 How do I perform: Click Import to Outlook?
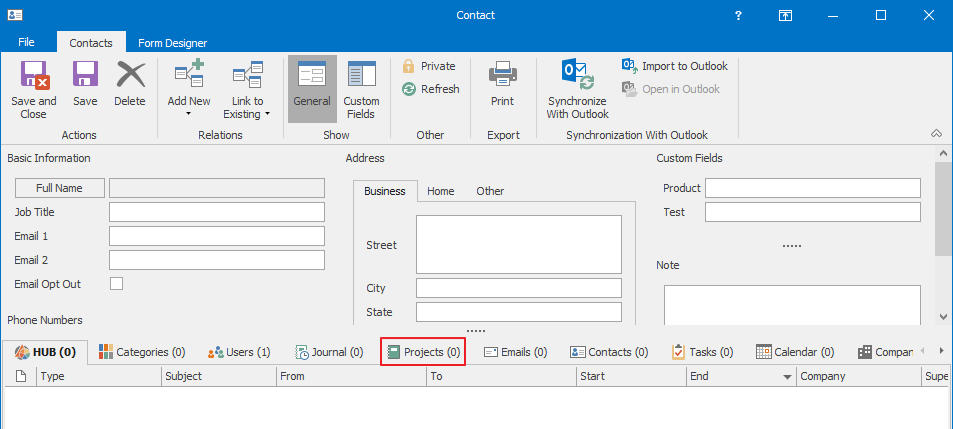pyautogui.click(x=675, y=66)
